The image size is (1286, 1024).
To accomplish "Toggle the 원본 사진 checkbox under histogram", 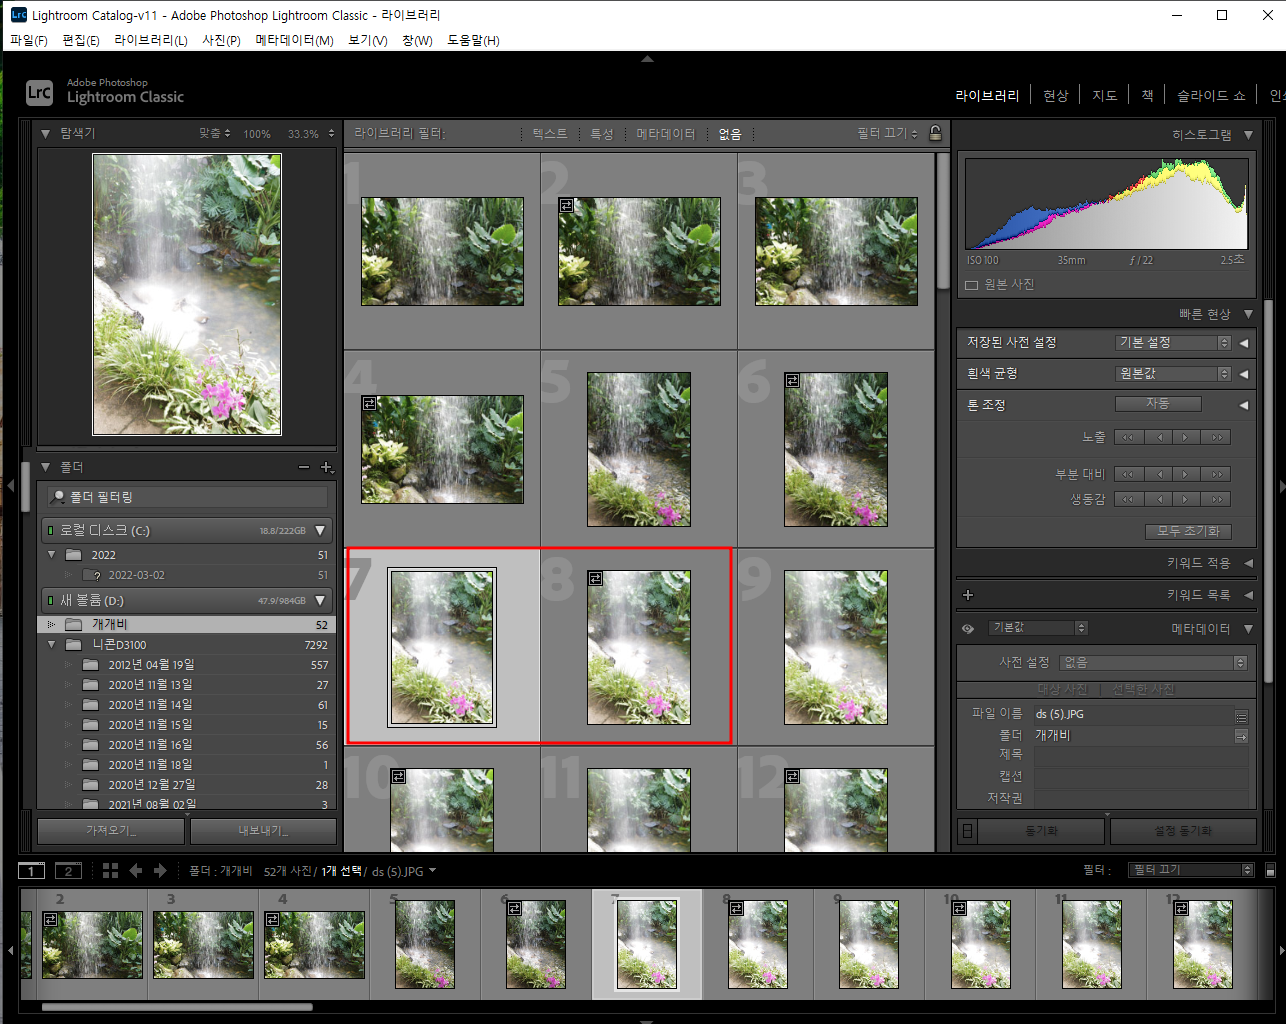I will (x=971, y=285).
